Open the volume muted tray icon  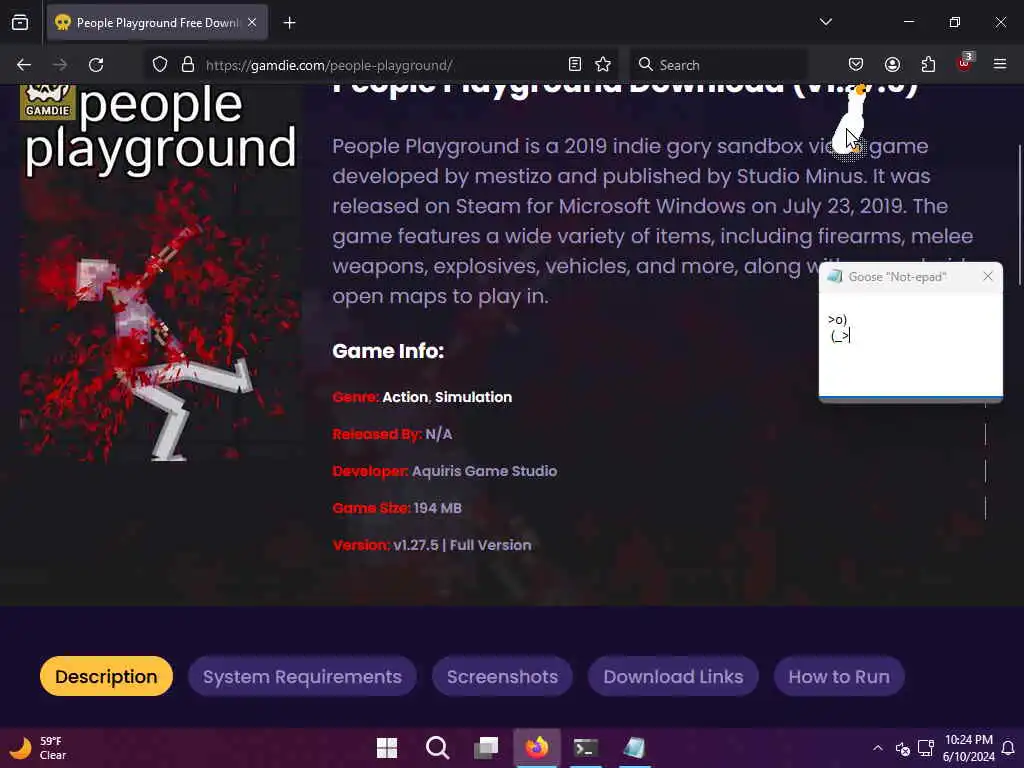click(x=903, y=748)
